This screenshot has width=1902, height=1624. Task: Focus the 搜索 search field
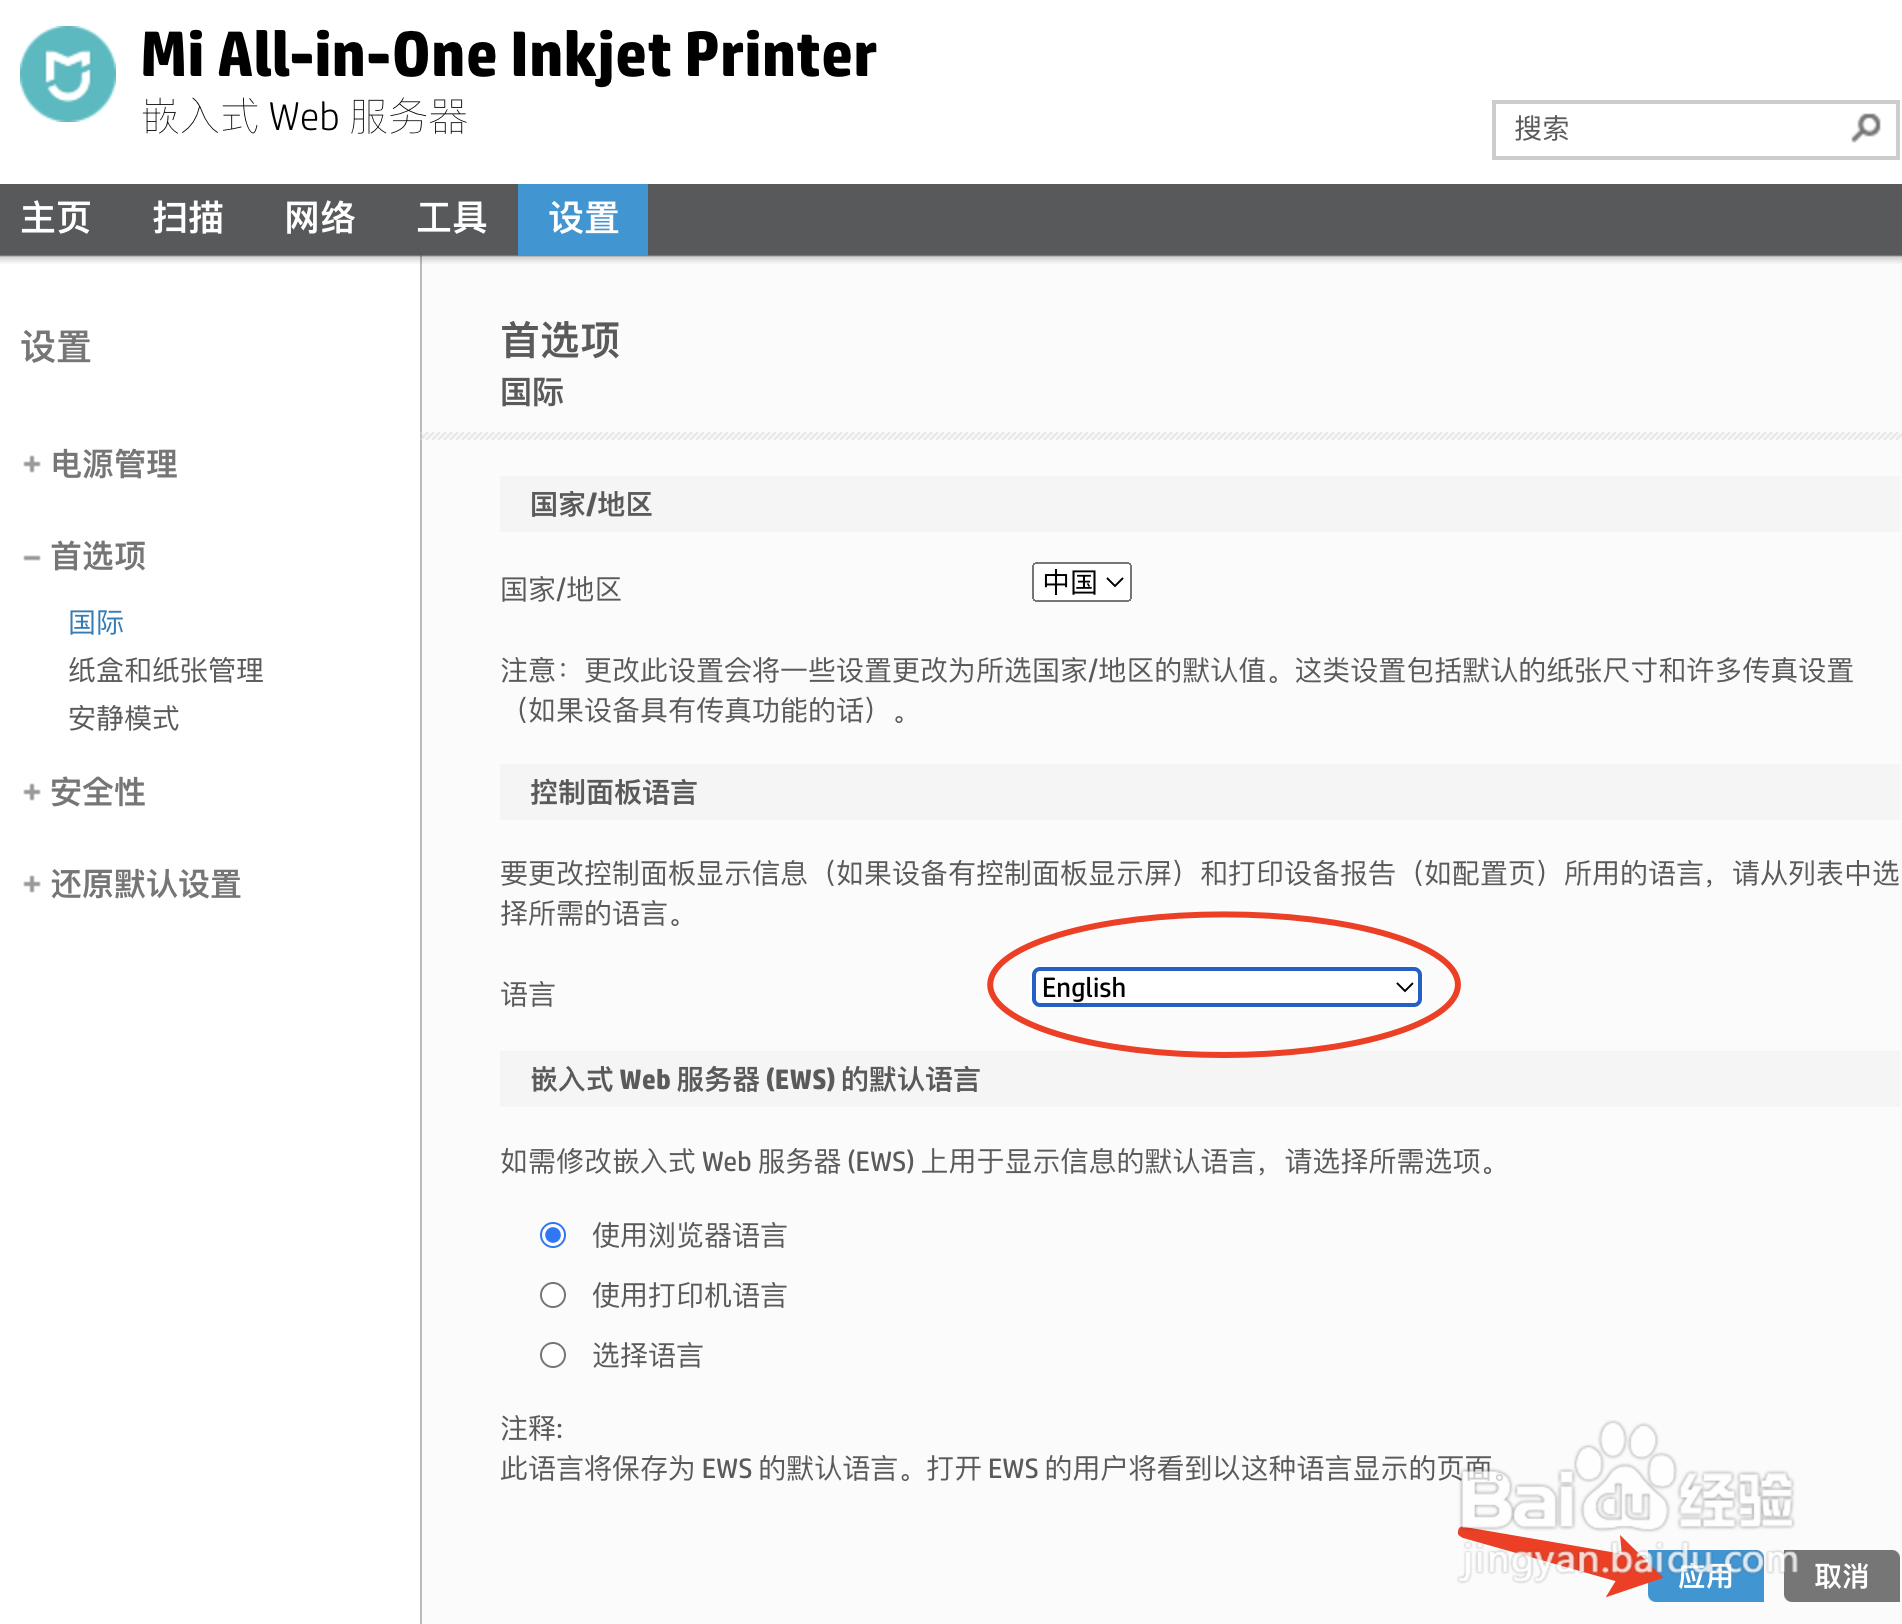click(1694, 129)
